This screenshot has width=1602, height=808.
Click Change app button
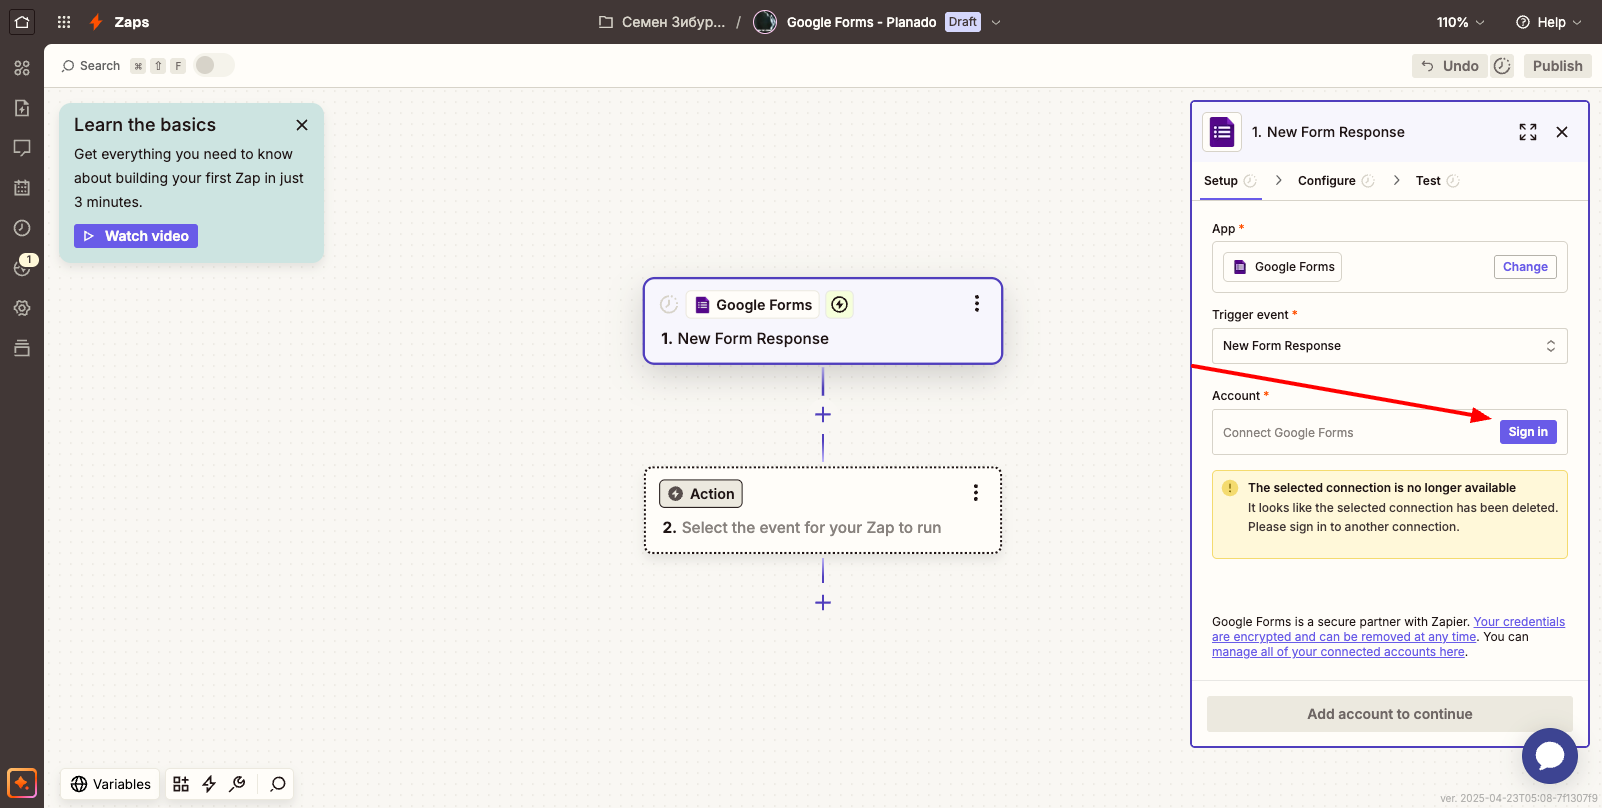pyautogui.click(x=1525, y=267)
